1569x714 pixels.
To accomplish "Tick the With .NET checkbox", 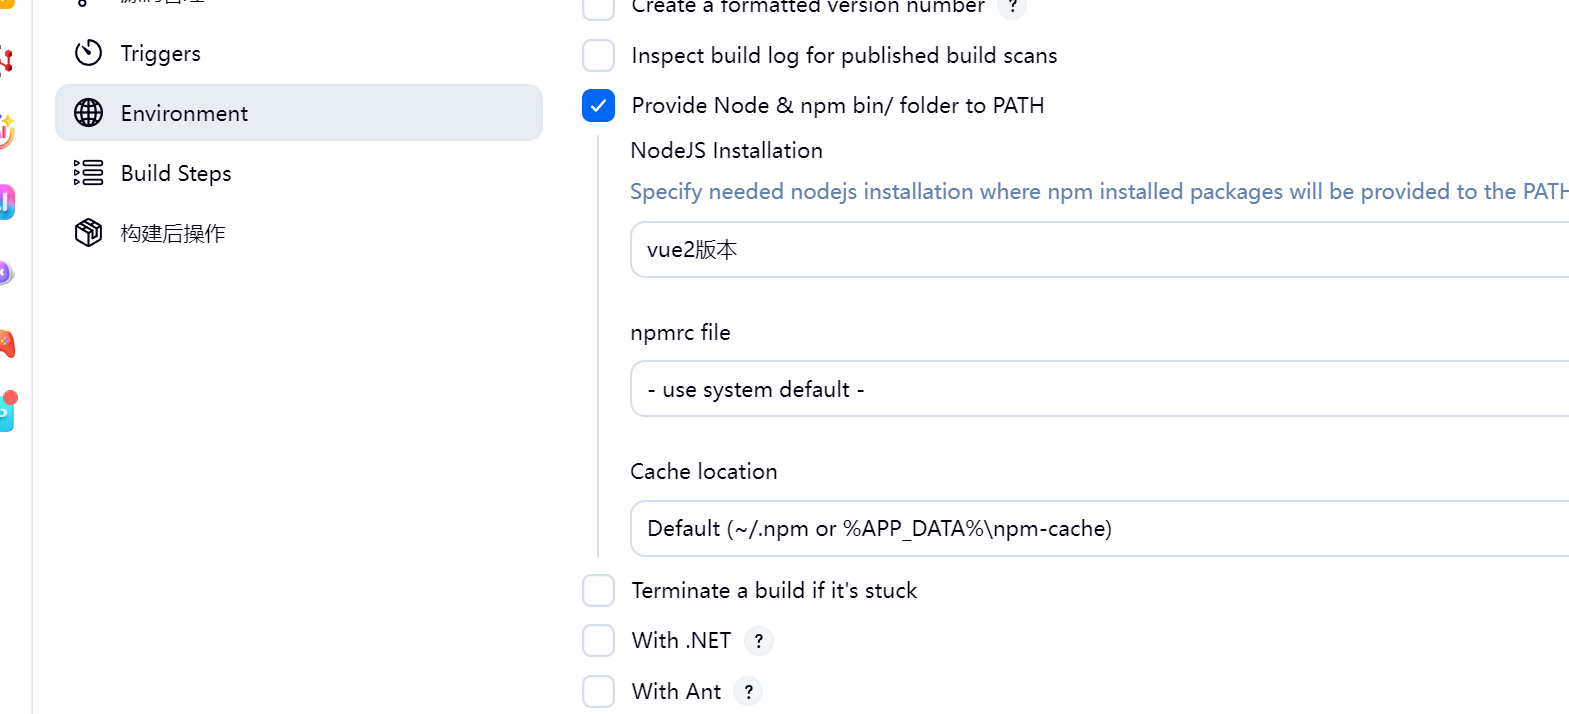I will click(x=598, y=641).
